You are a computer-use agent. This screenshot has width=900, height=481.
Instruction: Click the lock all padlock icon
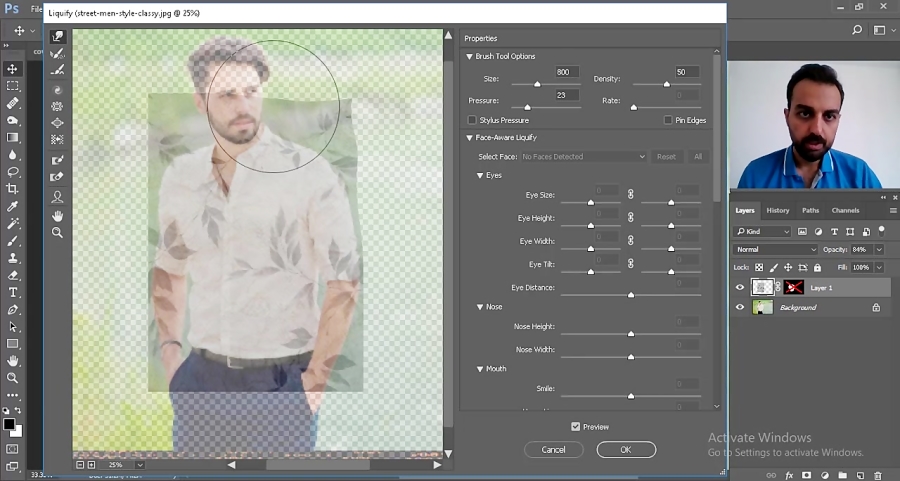click(817, 267)
